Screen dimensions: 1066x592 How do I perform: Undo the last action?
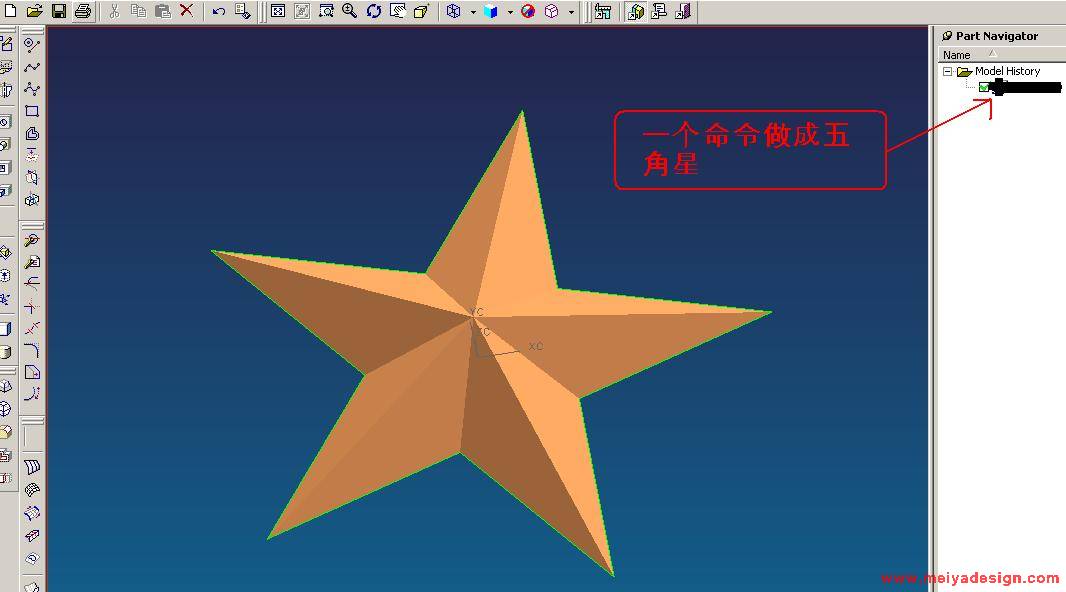point(218,11)
